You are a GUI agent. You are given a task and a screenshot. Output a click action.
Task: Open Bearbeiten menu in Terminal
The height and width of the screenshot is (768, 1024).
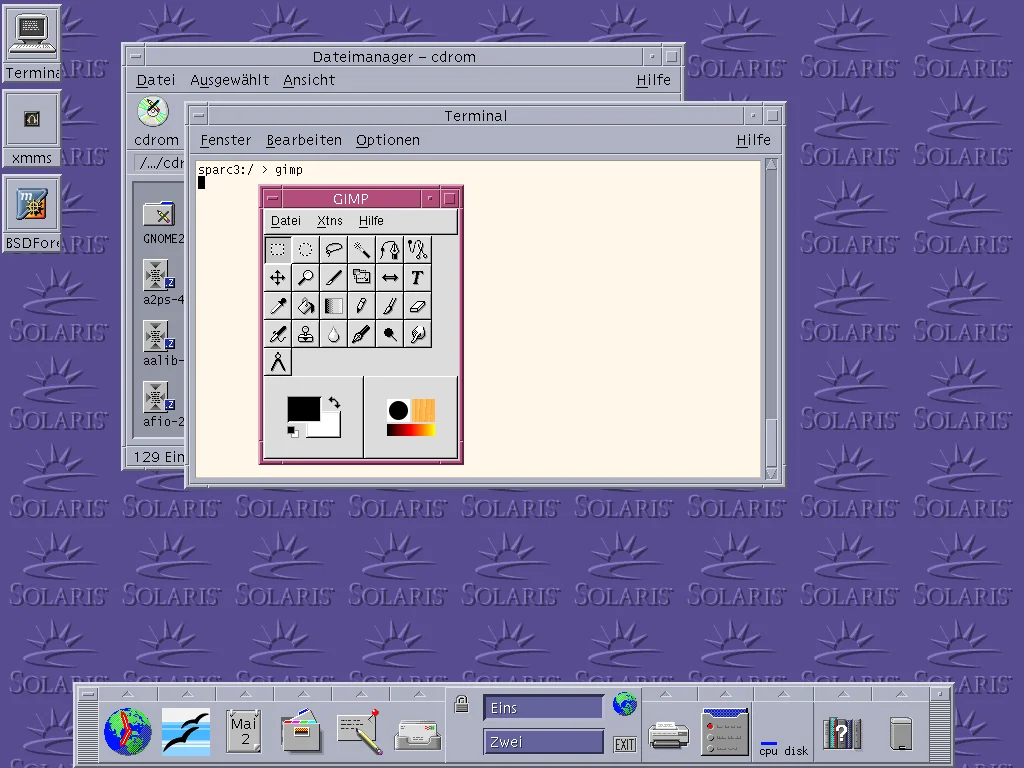point(304,140)
